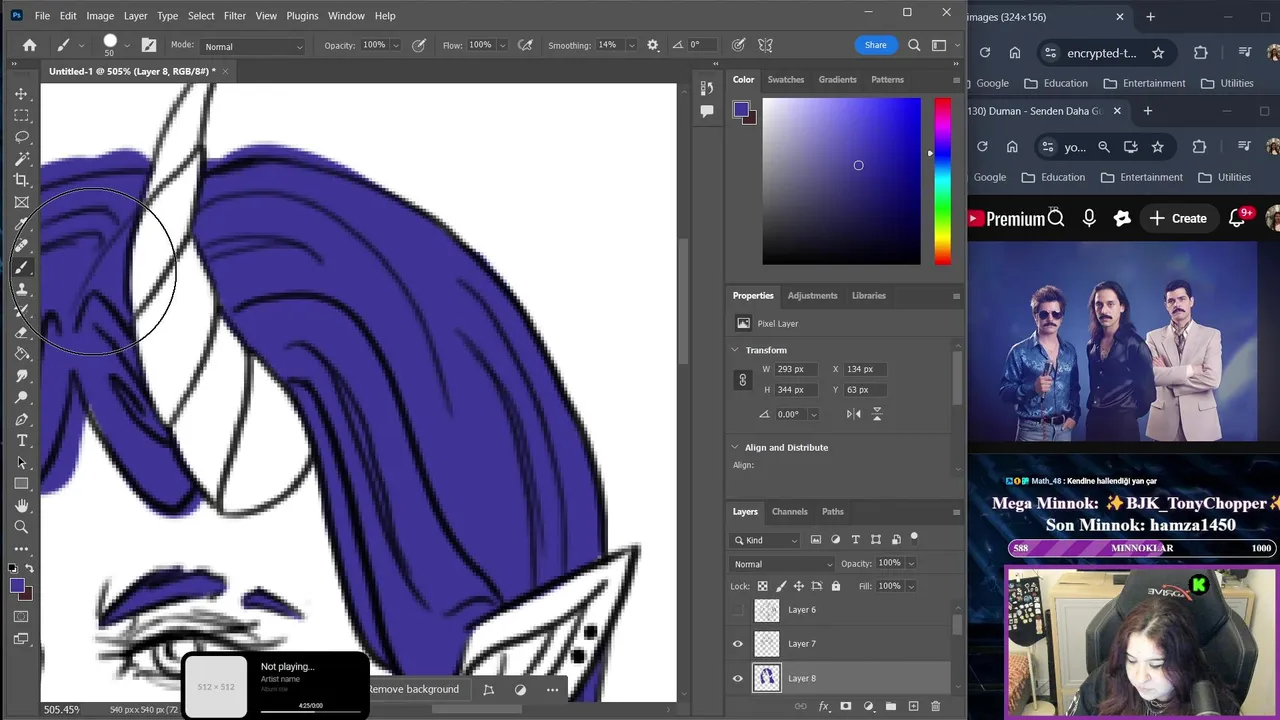Open layer Fill dropdown arrow

tap(910, 586)
